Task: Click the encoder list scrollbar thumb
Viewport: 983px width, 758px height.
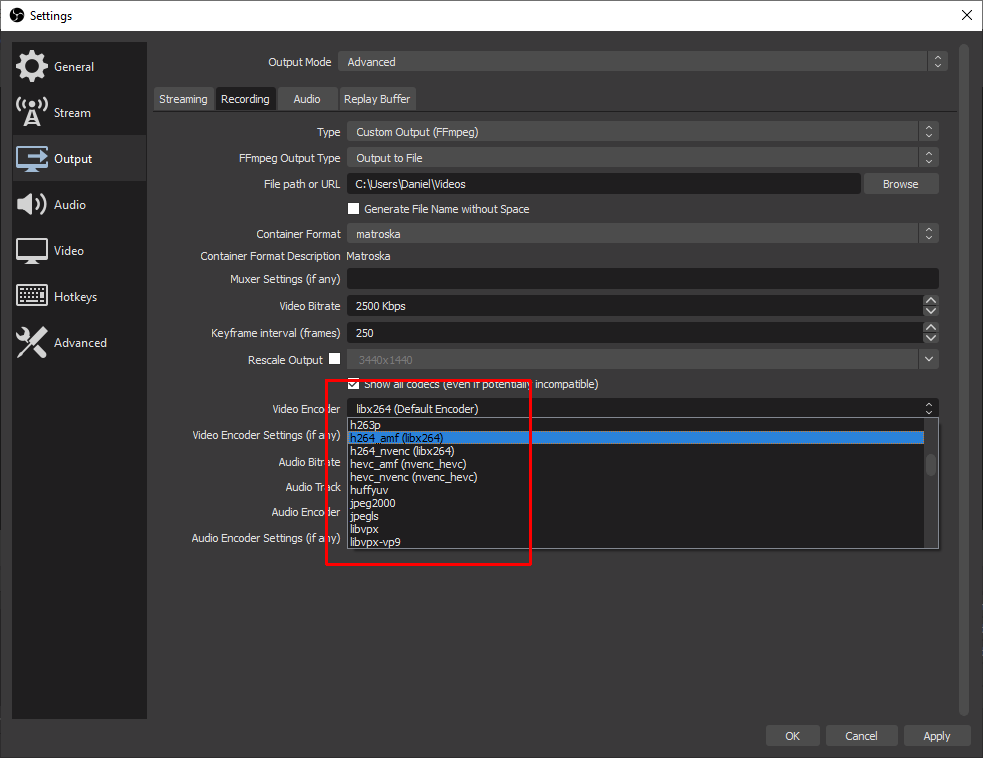Action: pos(931,465)
